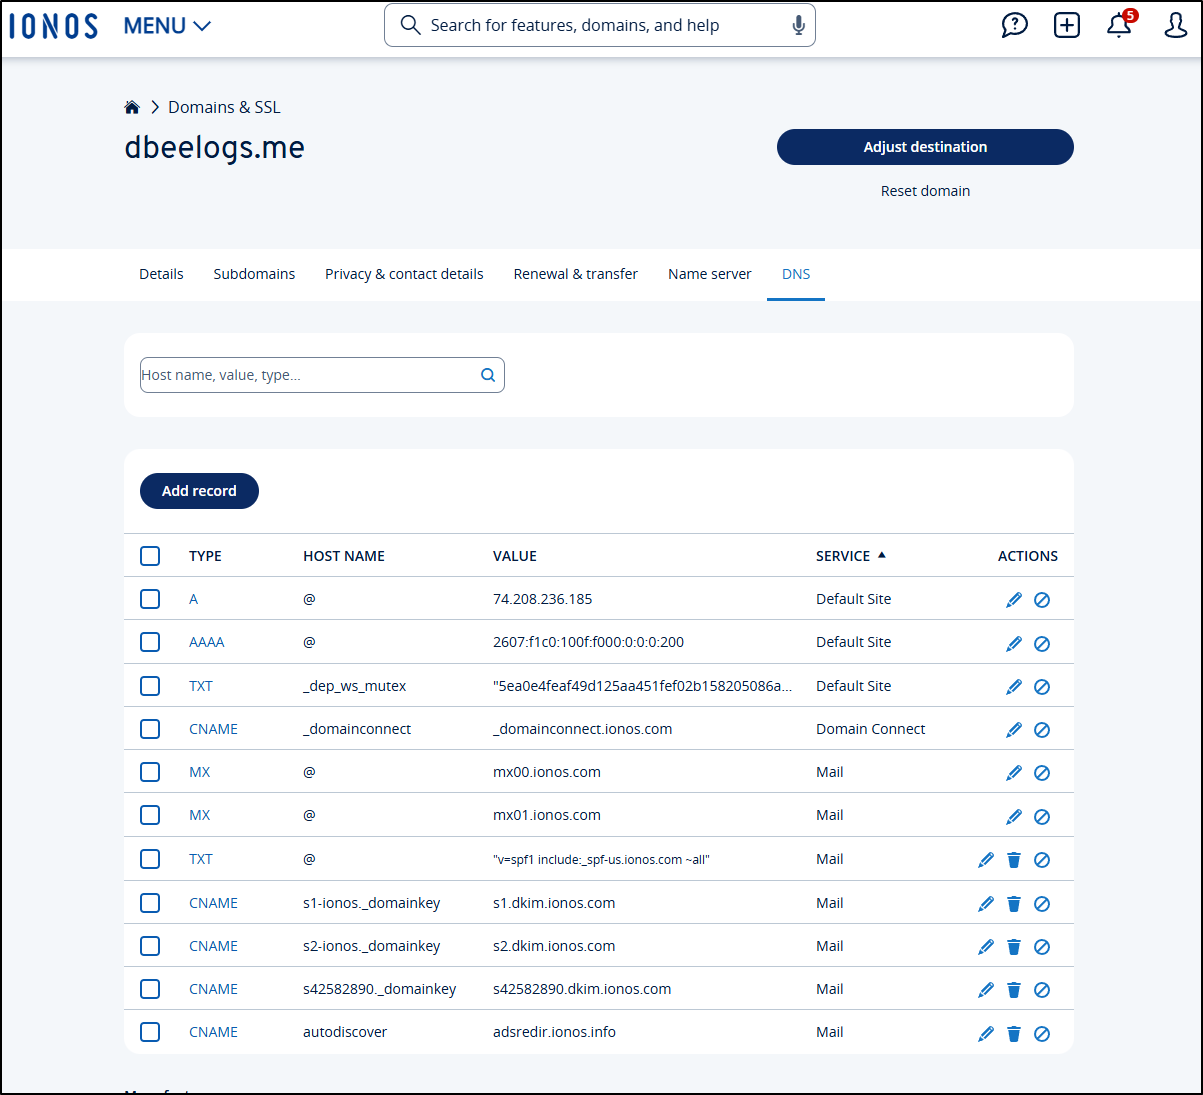Switch to the Subdomains tab
The height and width of the screenshot is (1095, 1203).
254,274
